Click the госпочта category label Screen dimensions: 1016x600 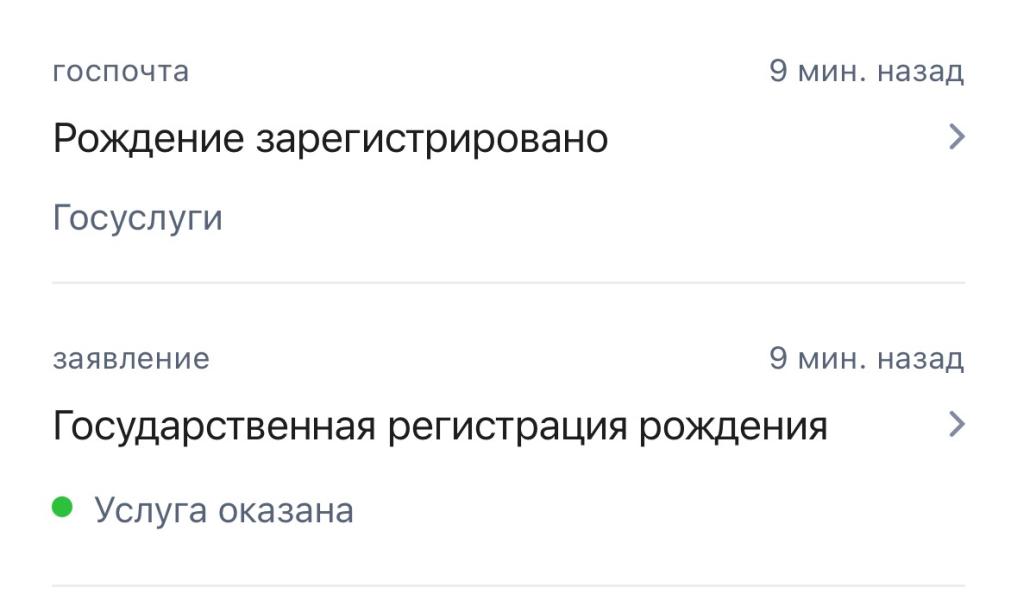point(120,72)
